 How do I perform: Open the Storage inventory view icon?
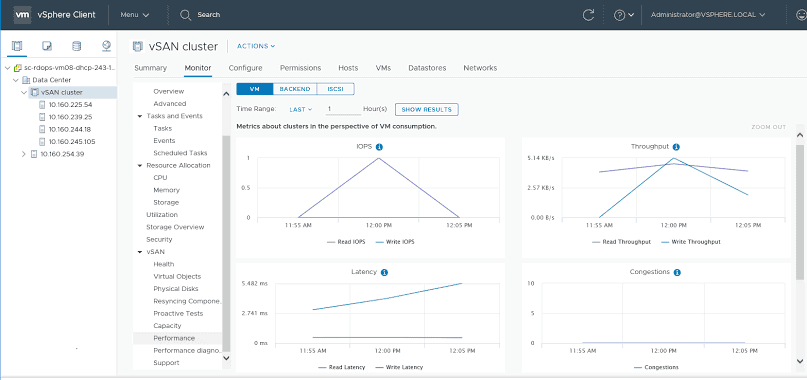coord(77,46)
